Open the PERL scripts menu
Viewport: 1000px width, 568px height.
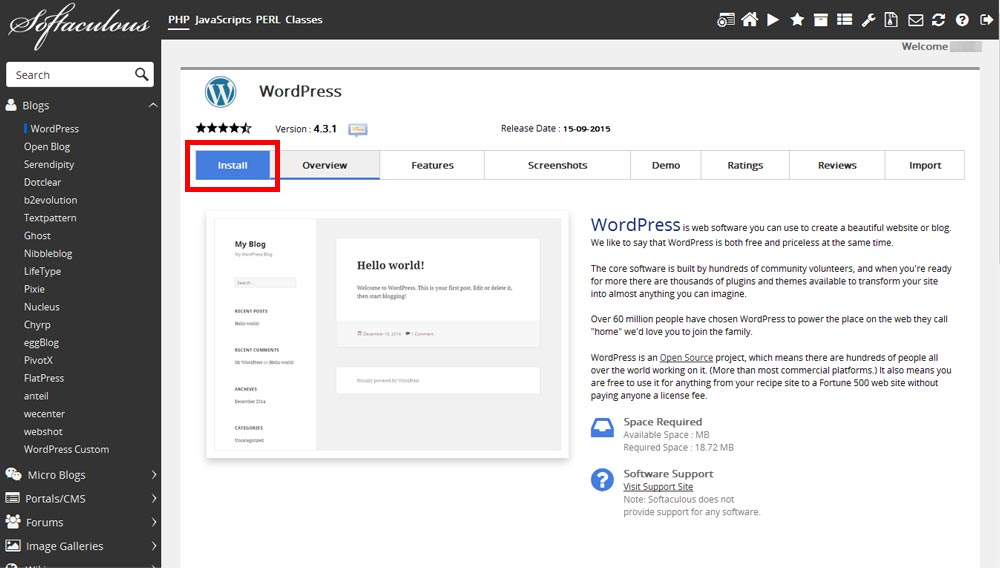[268, 20]
